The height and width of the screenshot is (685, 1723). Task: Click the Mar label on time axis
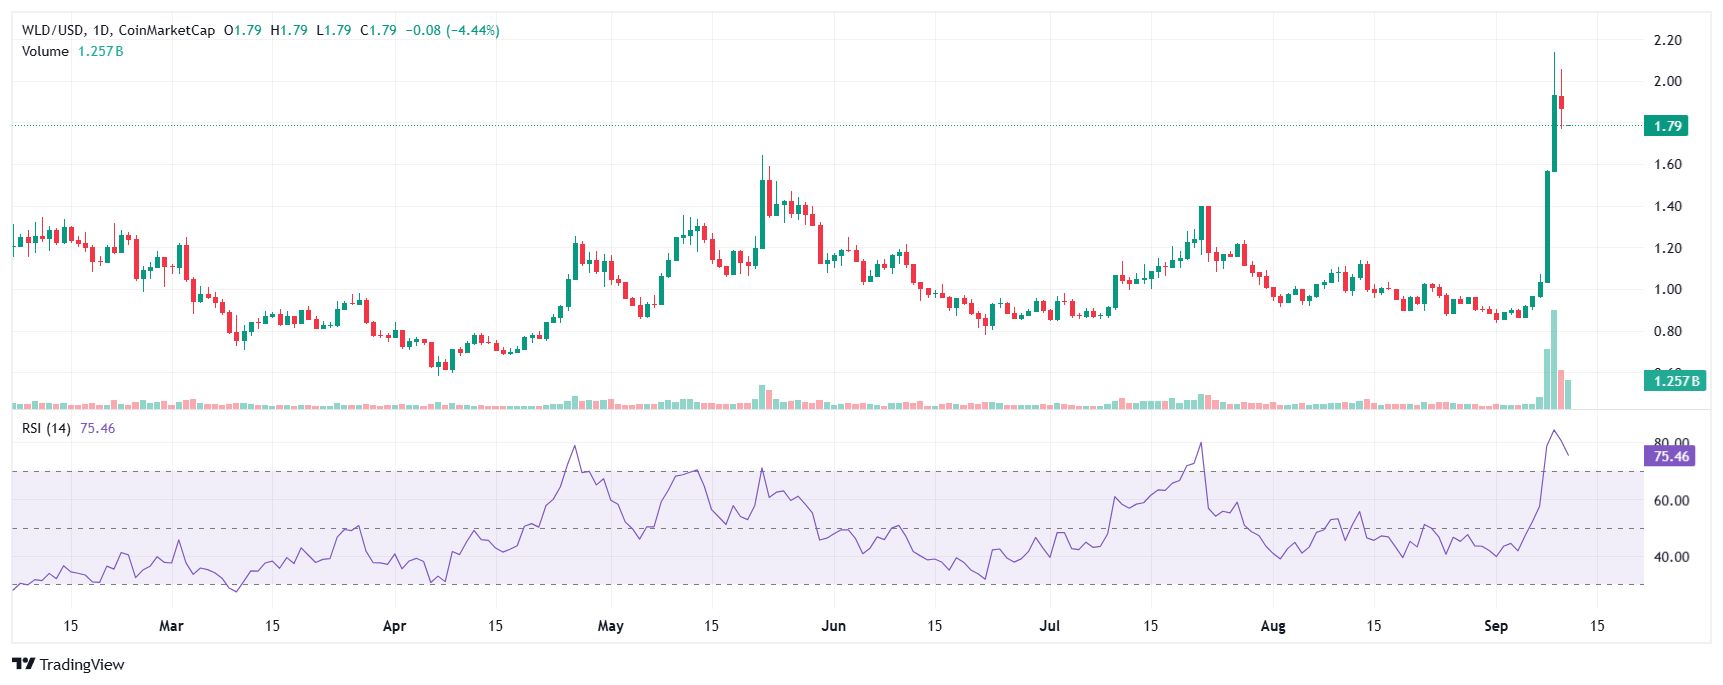click(x=171, y=626)
